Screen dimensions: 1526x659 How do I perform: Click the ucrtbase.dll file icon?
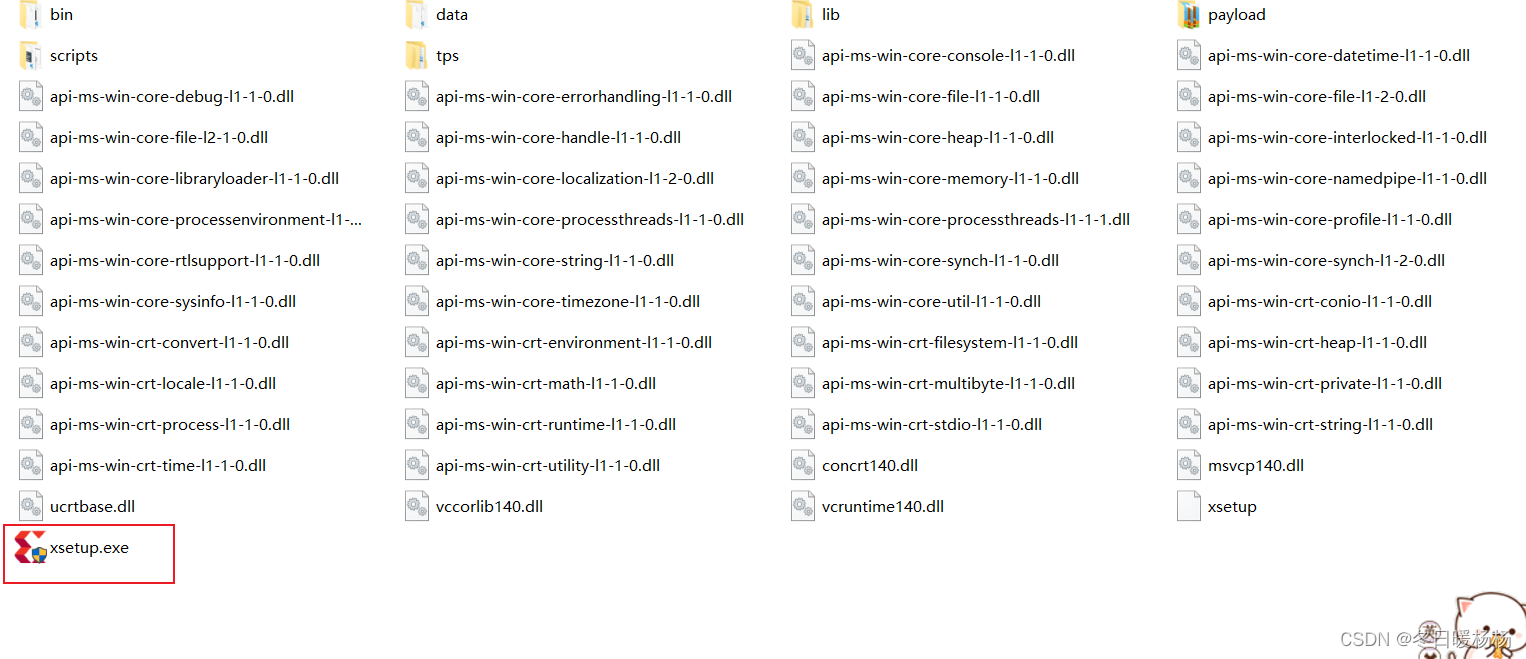tap(31, 507)
